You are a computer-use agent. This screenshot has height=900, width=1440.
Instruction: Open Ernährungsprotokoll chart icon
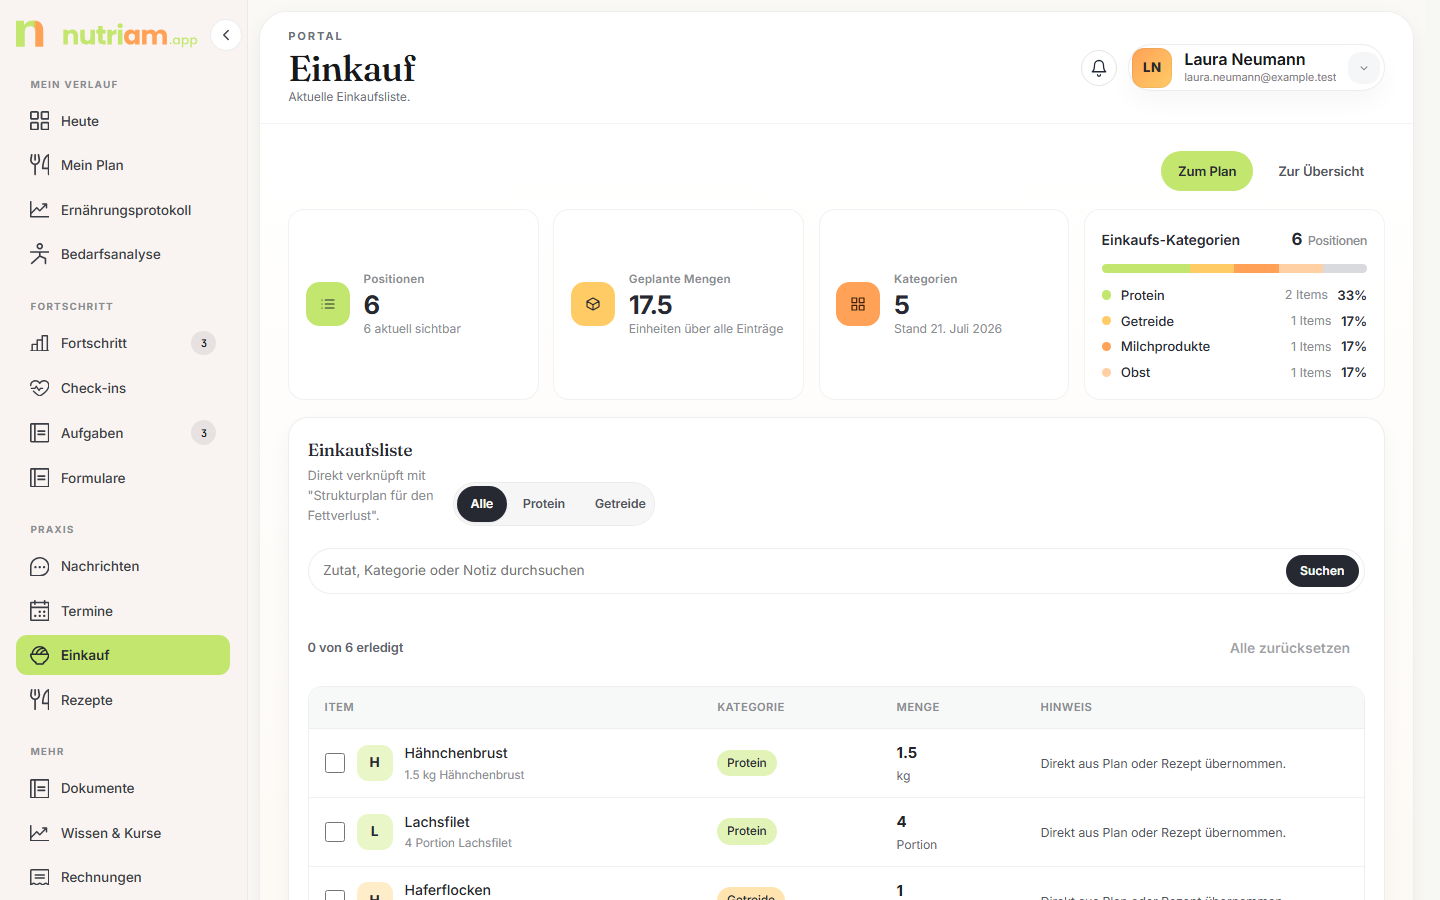coord(39,210)
